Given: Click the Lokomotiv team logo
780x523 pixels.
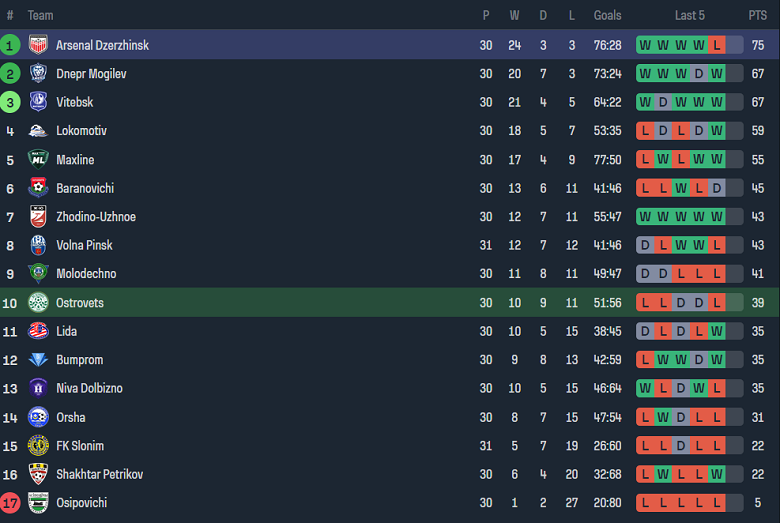Looking at the screenshot, I should tap(38, 131).
